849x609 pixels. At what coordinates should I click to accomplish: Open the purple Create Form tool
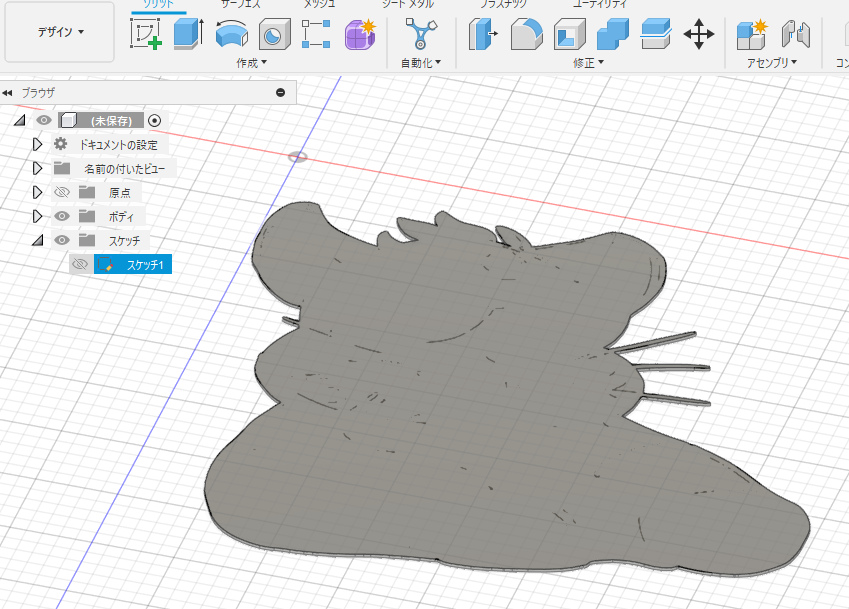tap(360, 34)
